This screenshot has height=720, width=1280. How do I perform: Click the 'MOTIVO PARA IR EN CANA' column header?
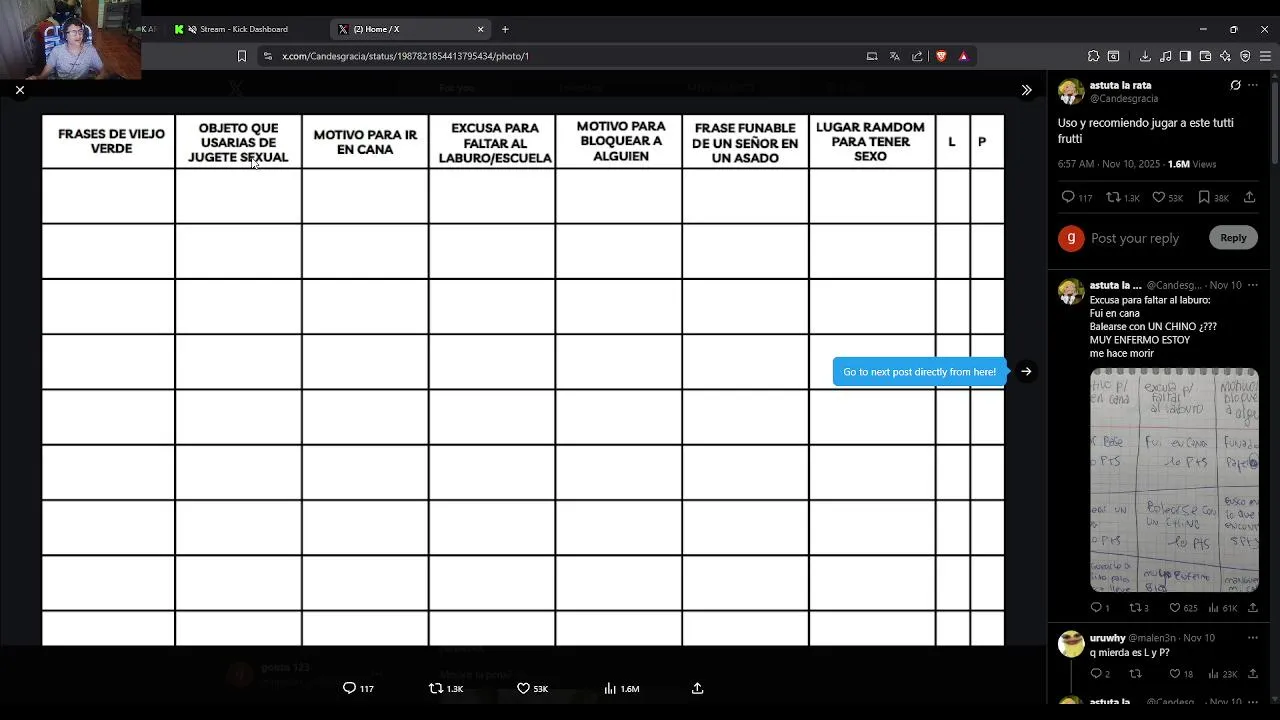365,142
